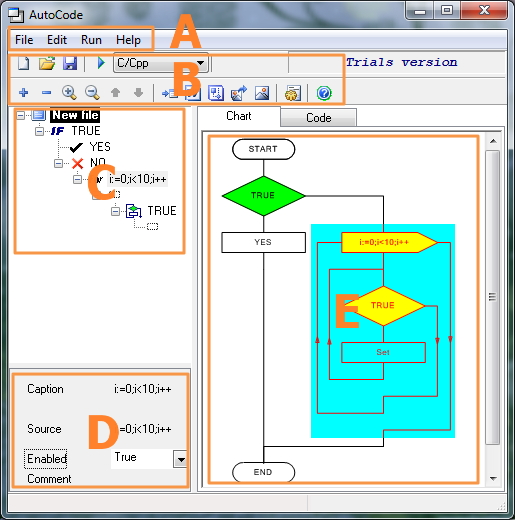Collapse the IF TRUE tree node
The height and width of the screenshot is (520, 515).
point(39,131)
